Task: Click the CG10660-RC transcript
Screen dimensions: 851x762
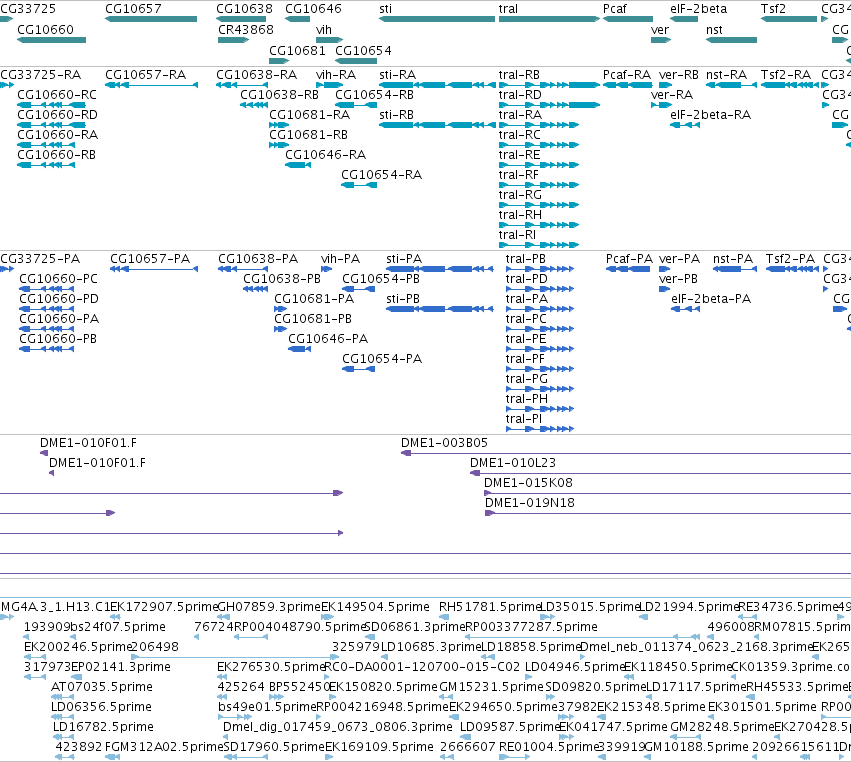Action: point(52,105)
